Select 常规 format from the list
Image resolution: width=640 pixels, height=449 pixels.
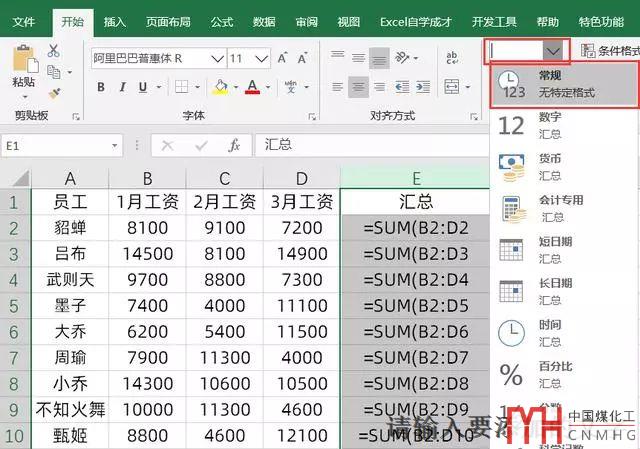tap(565, 84)
